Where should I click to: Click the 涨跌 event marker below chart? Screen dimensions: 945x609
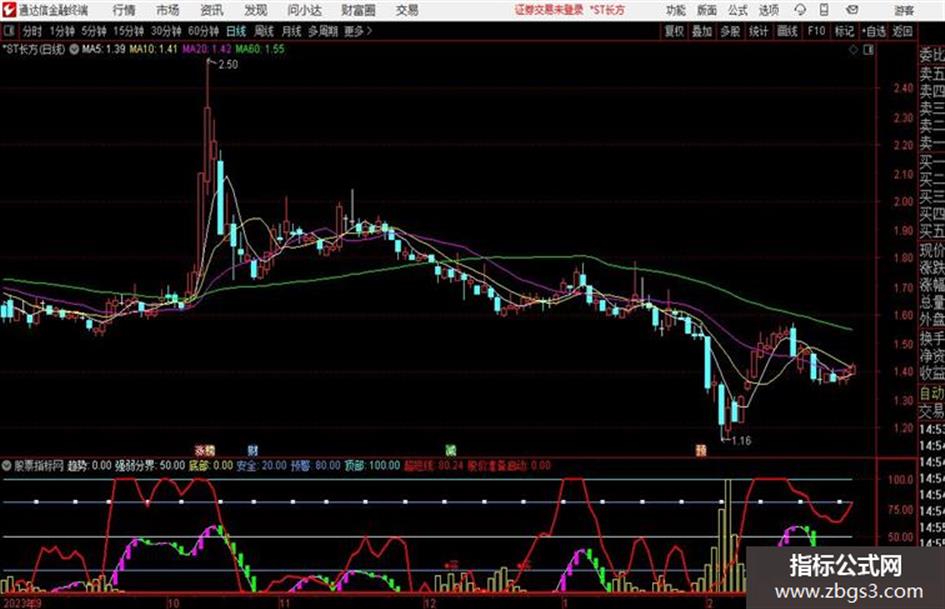coord(205,450)
